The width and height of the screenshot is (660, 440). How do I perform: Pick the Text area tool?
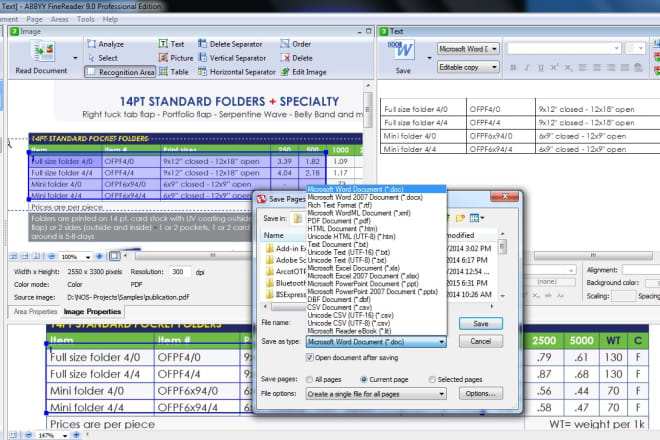click(x=171, y=44)
